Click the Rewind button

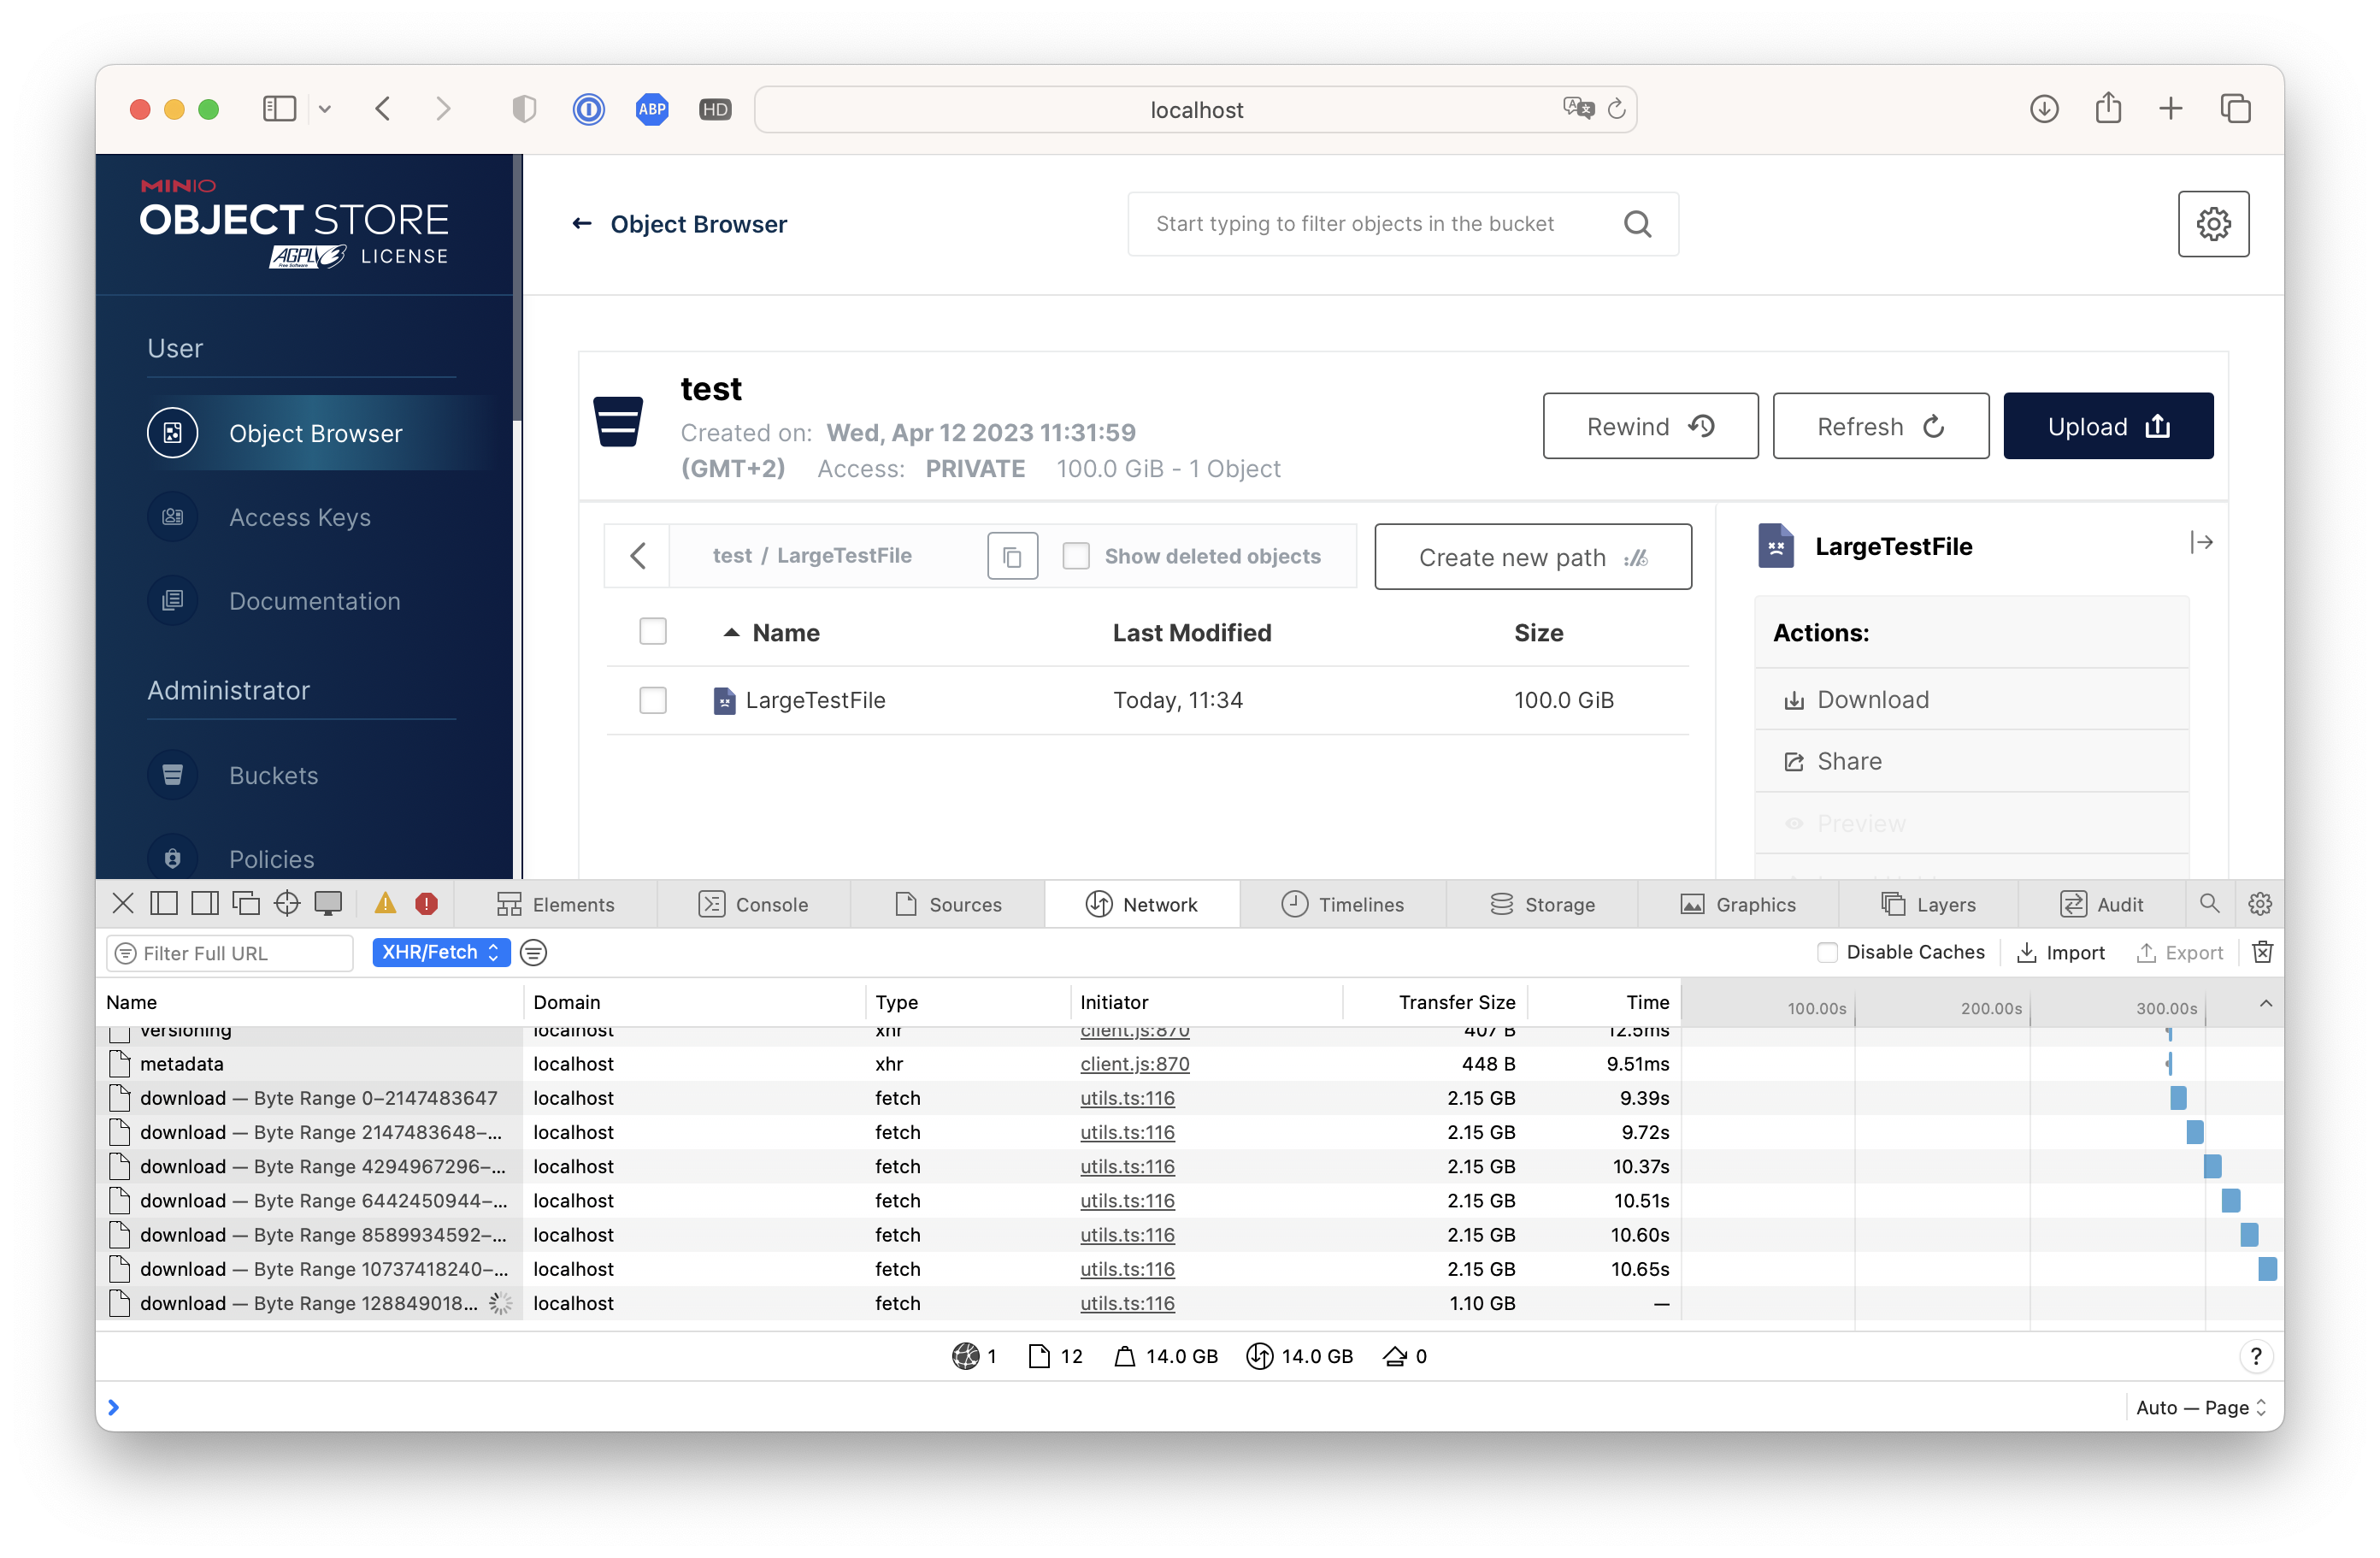[x=1650, y=427]
